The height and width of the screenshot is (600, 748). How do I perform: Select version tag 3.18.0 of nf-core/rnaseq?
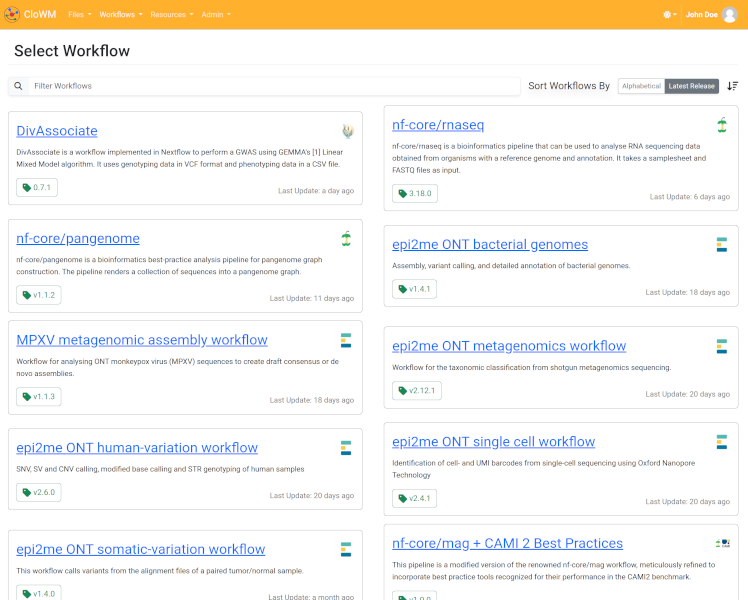pos(414,193)
